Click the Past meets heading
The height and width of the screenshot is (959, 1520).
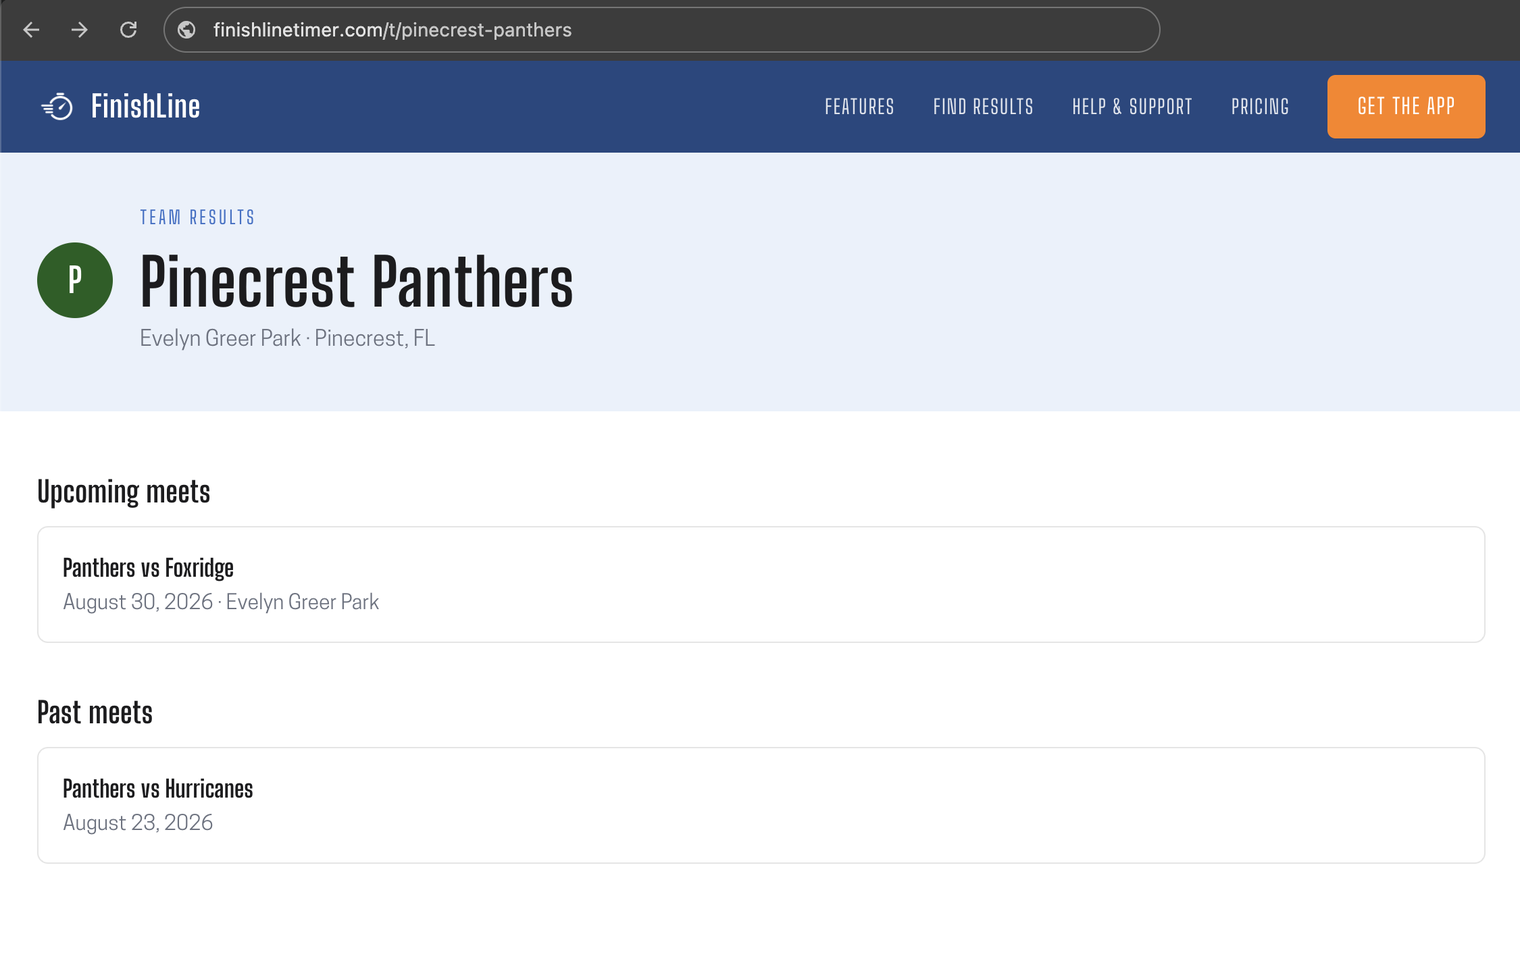click(x=95, y=713)
